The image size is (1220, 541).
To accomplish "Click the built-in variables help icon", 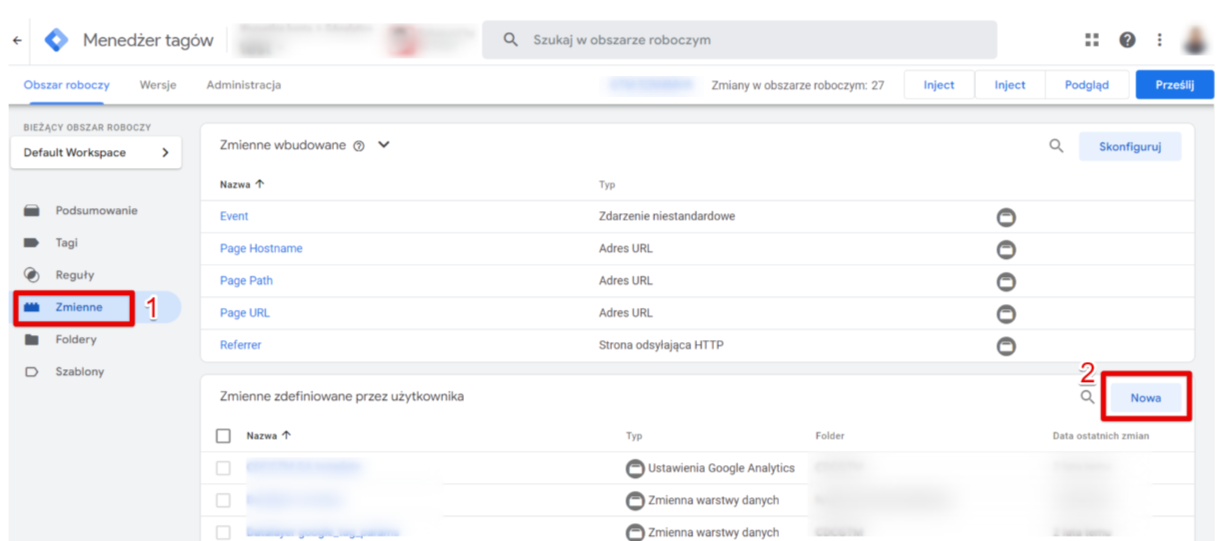I will tap(359, 146).
